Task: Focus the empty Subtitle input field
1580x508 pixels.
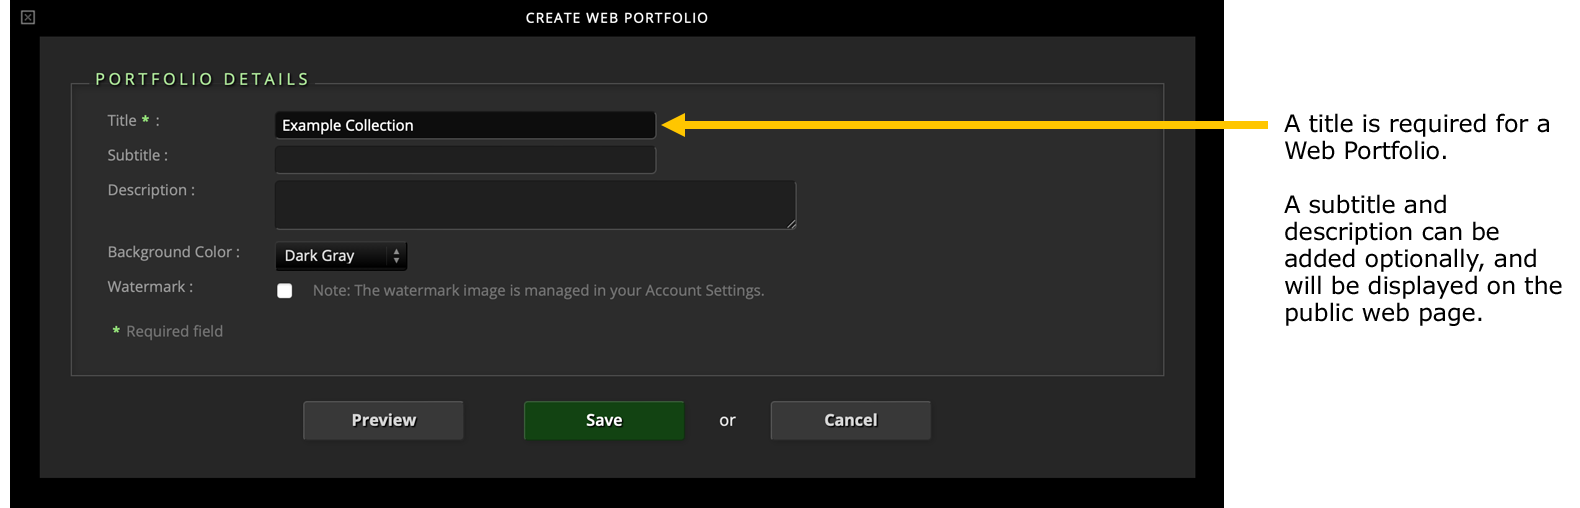Action: (465, 159)
